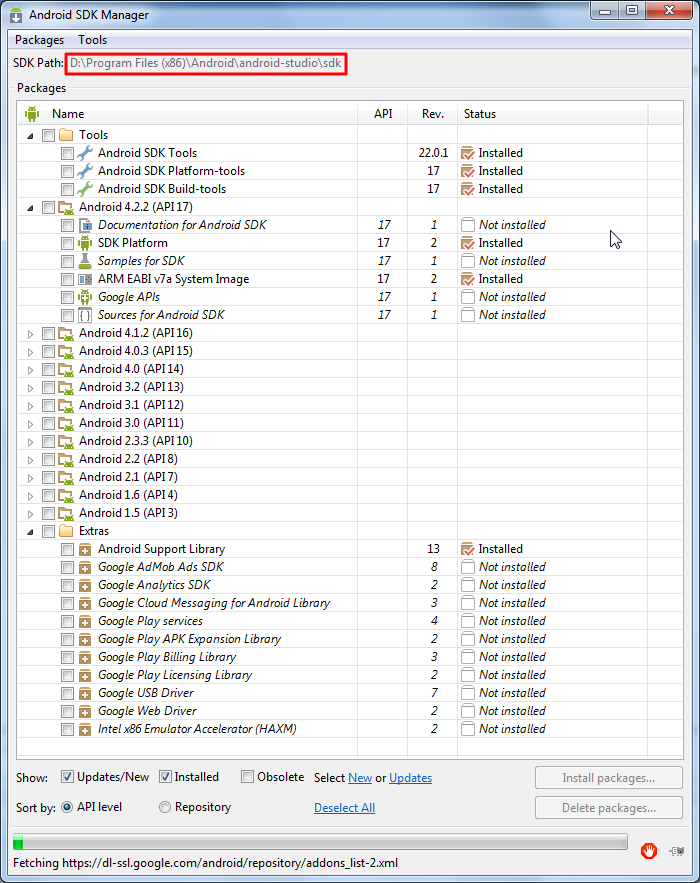
Task: Expand the Android 4.1.2 (API 16) group
Action: [30, 334]
